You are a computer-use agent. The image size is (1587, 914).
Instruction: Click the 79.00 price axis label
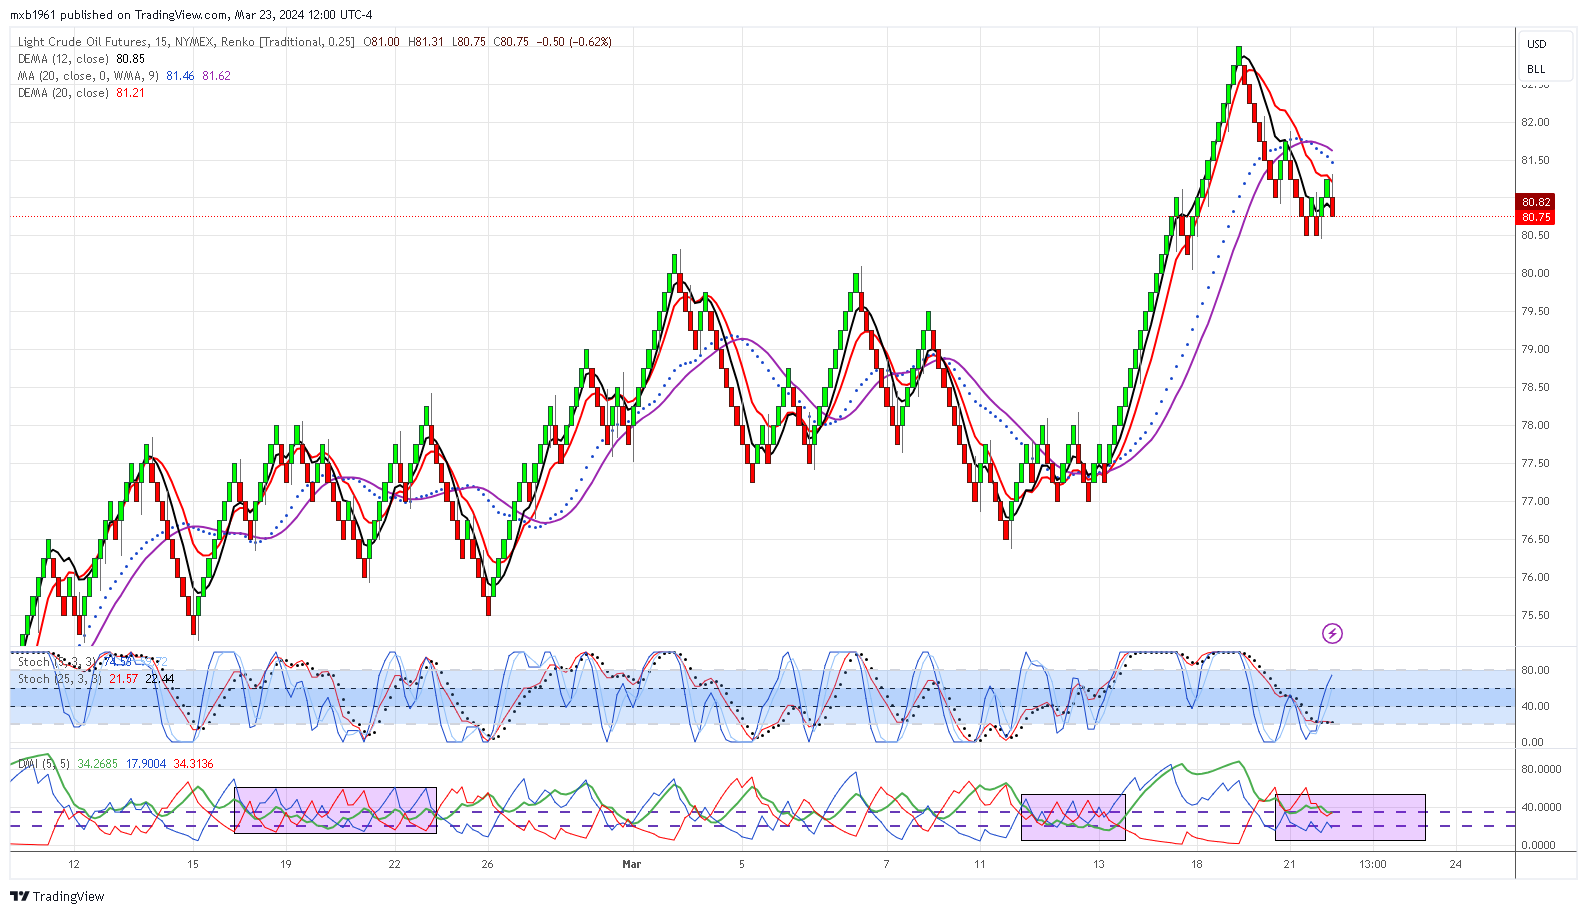click(x=1535, y=349)
